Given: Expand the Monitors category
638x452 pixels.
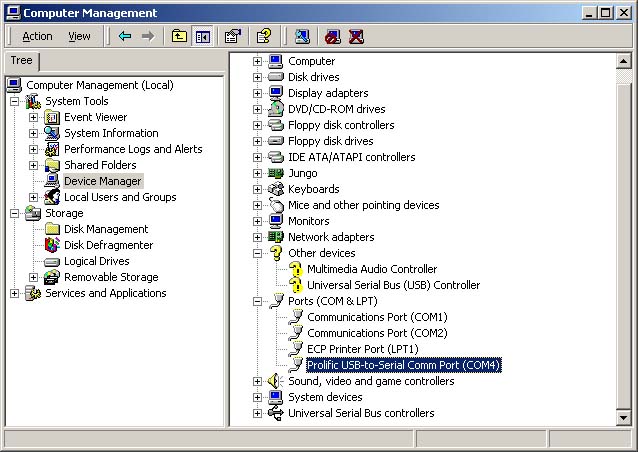Looking at the screenshot, I should click(x=257, y=221).
